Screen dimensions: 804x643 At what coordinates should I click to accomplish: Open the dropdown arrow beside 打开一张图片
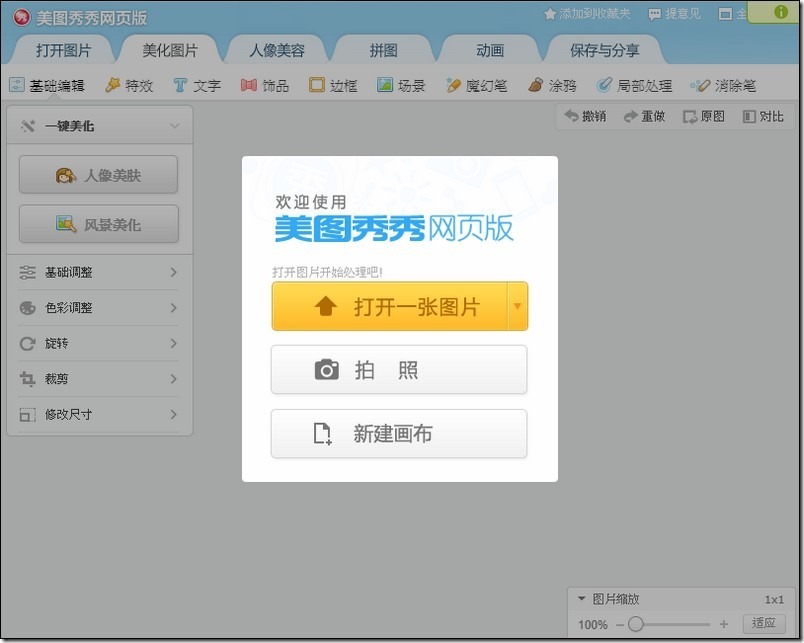[x=517, y=306]
